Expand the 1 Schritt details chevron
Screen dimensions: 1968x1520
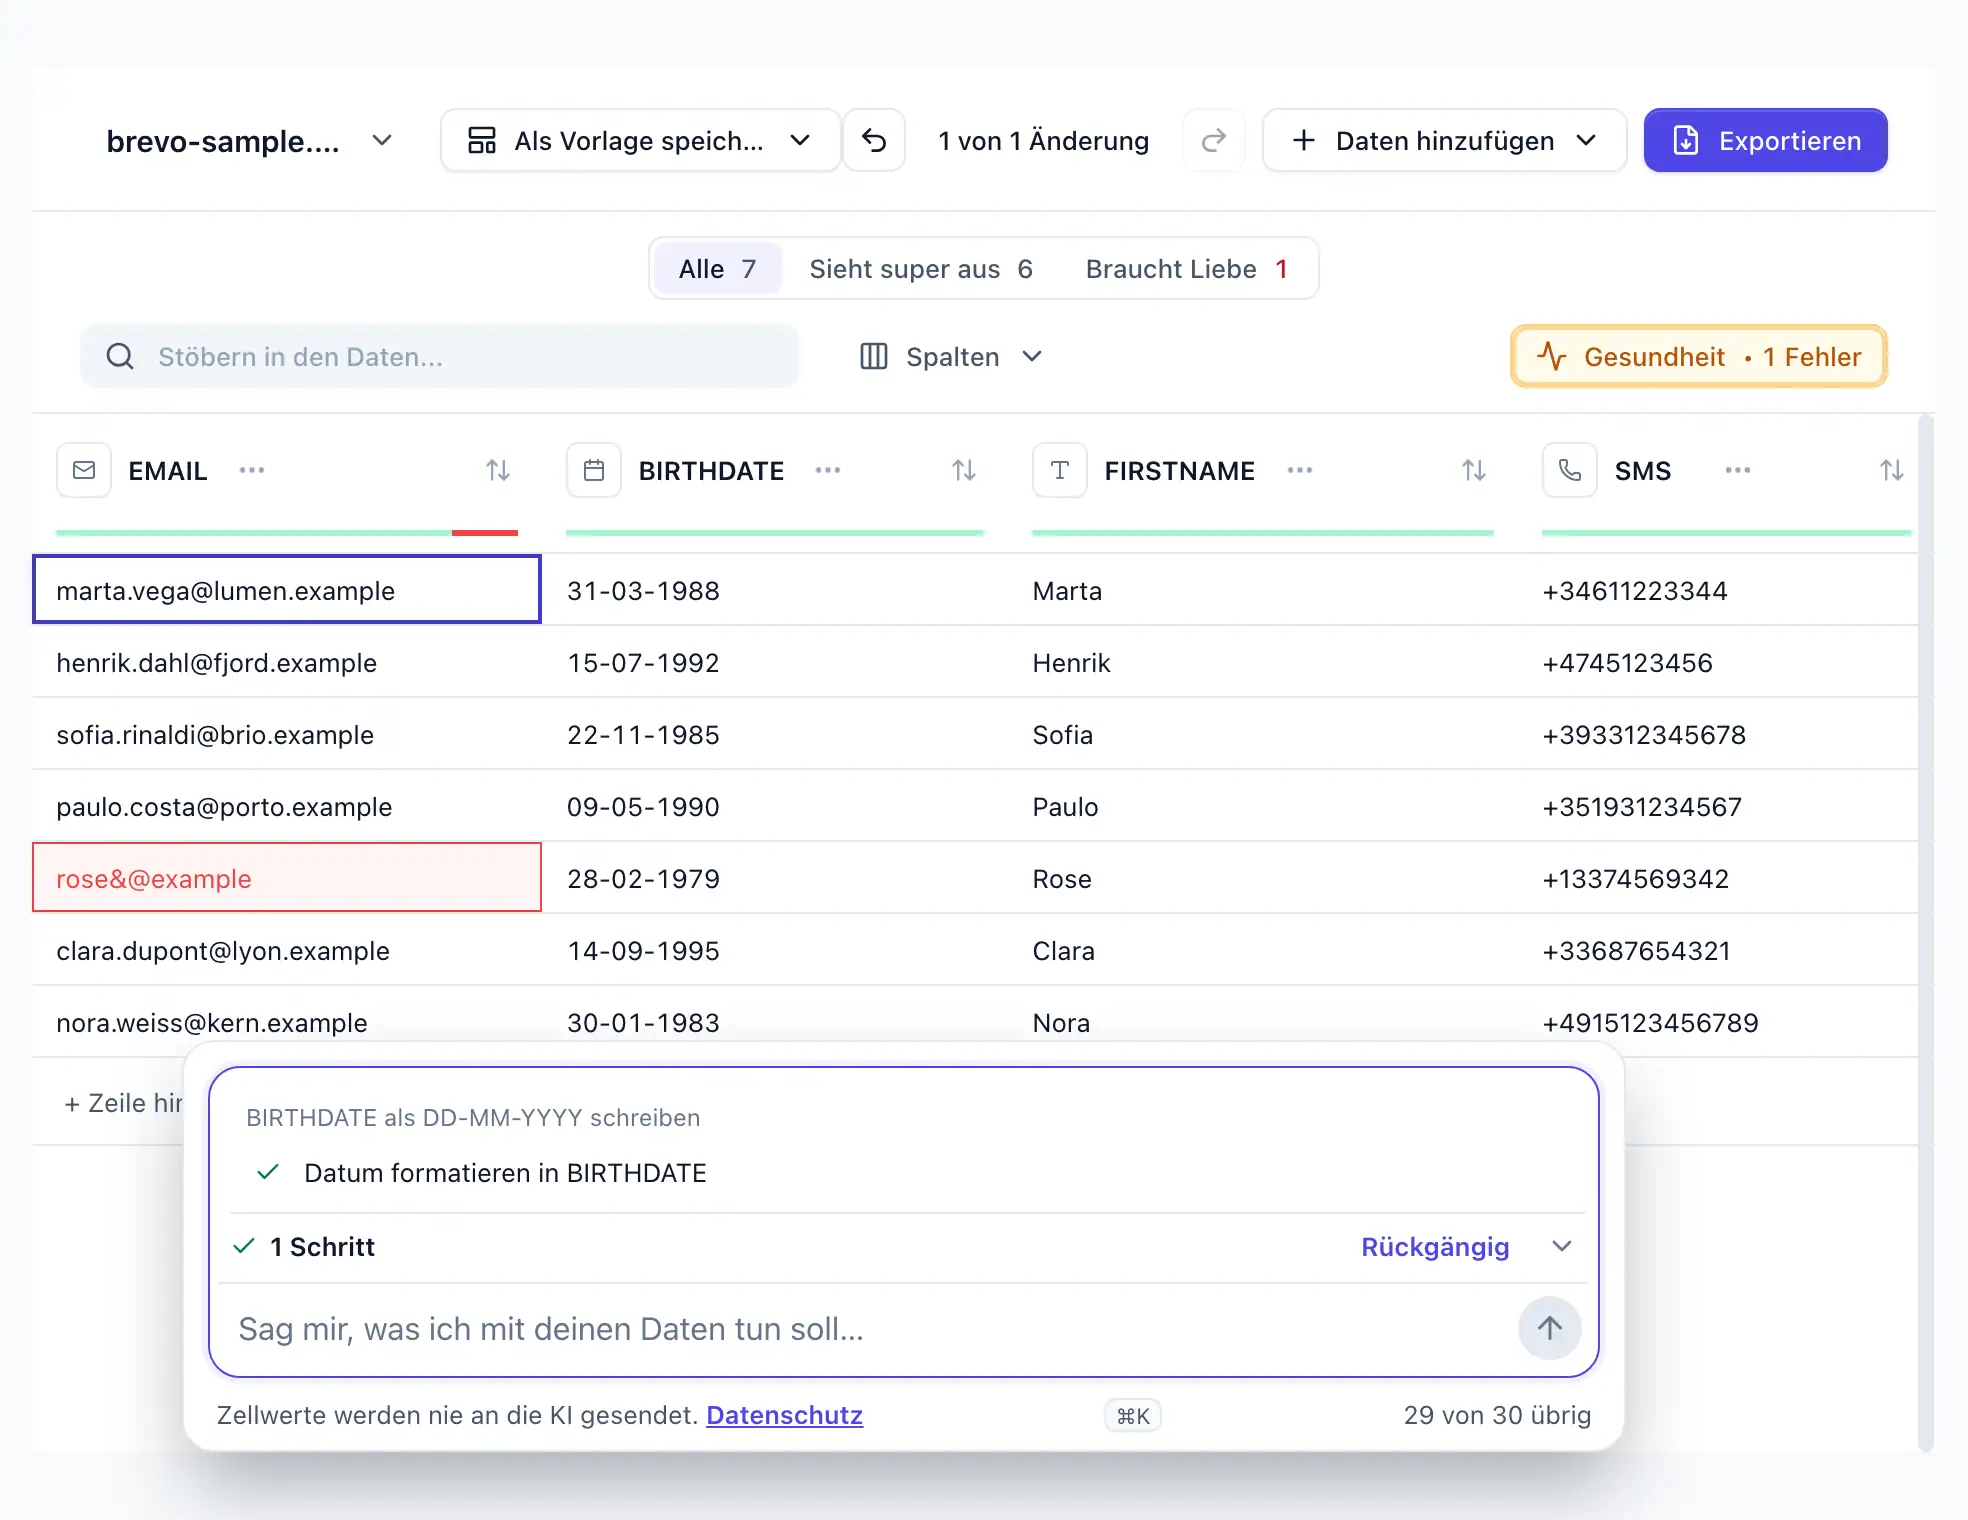1562,1246
